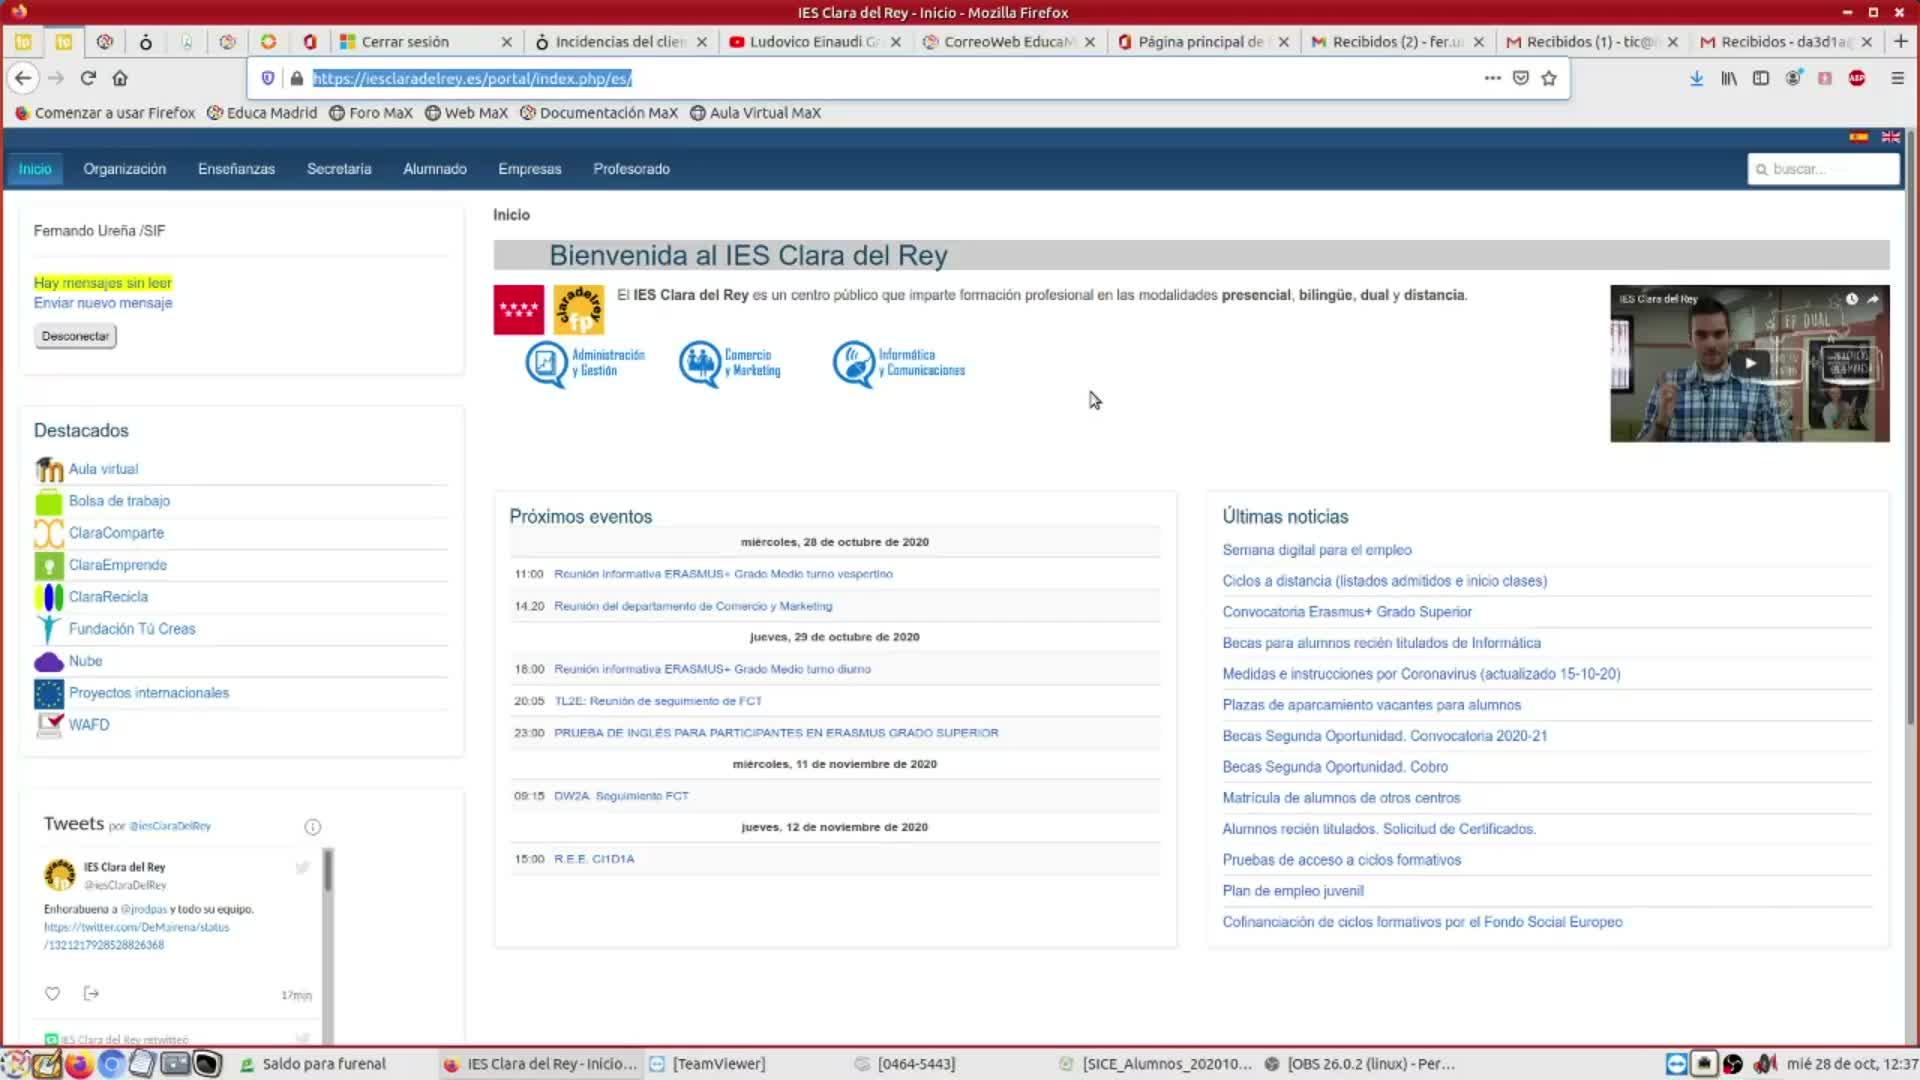Open page actions three-dot menu in address bar
This screenshot has height=1080, width=1920.
click(x=1492, y=78)
